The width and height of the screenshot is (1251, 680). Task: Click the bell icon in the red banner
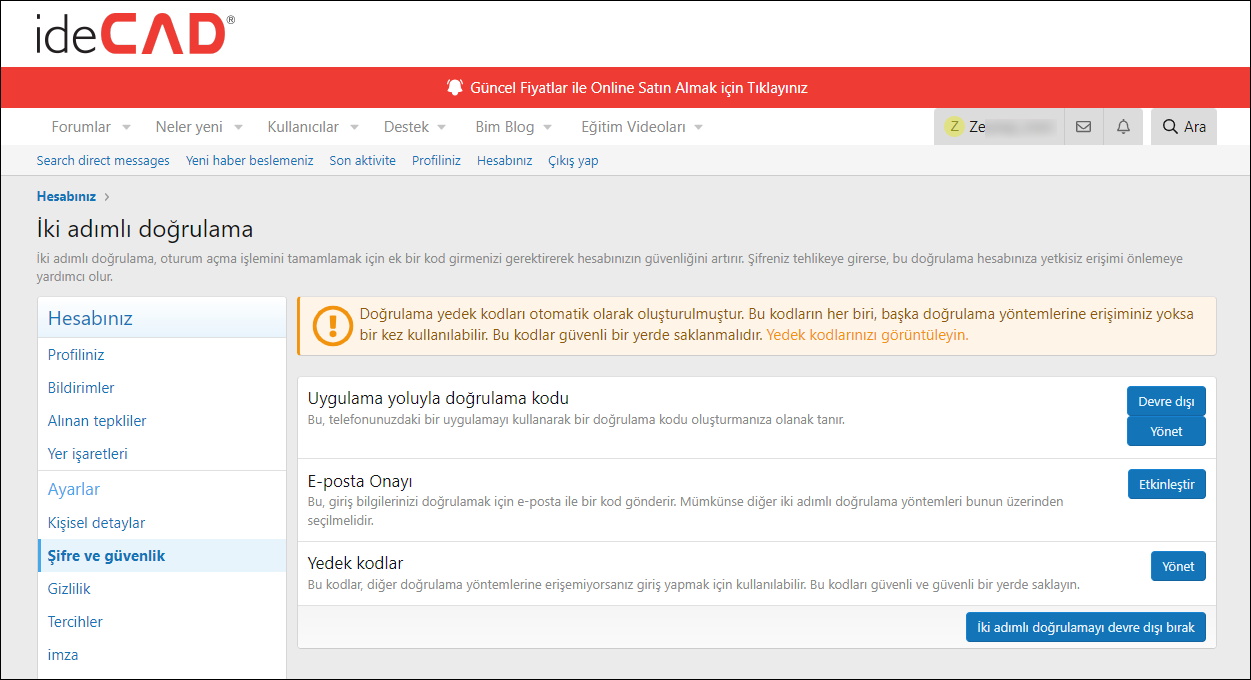point(455,87)
